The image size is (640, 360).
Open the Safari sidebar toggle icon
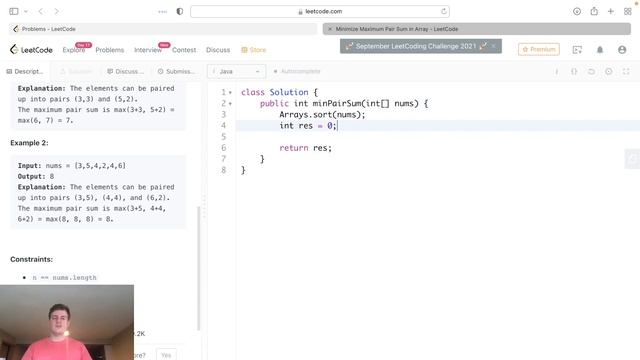(13, 11)
